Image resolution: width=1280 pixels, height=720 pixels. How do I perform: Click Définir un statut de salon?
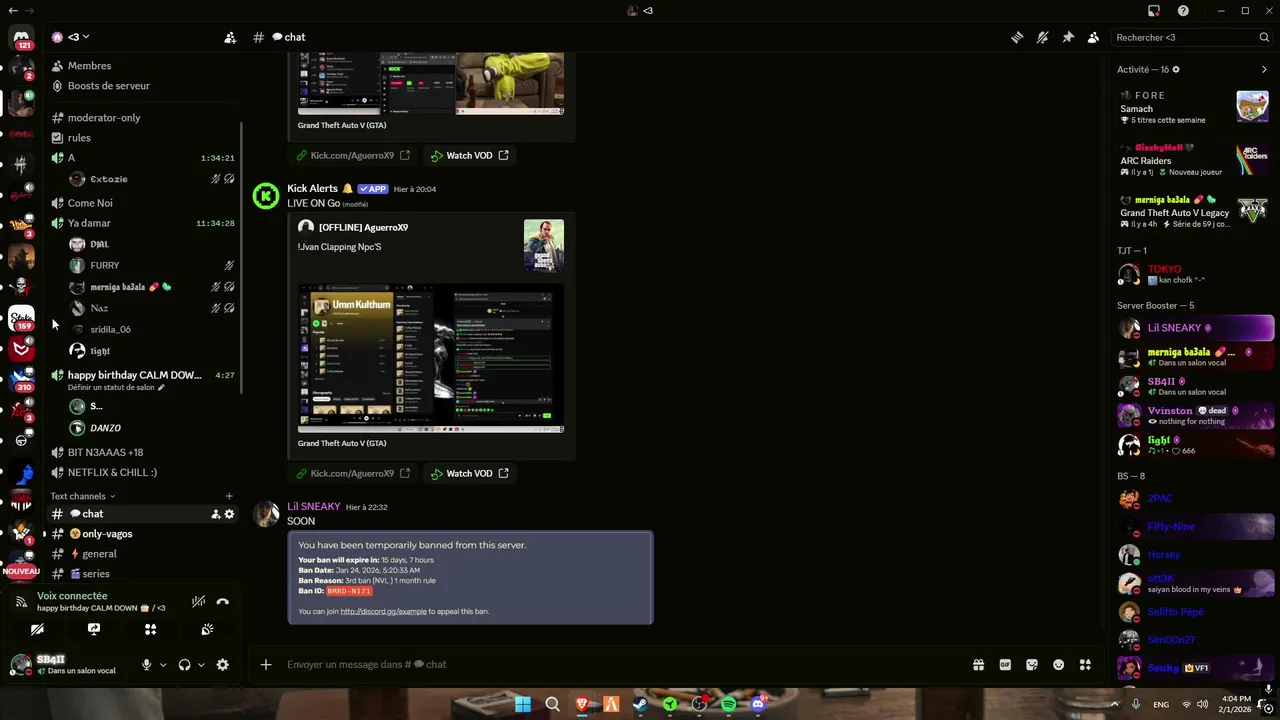pos(116,387)
